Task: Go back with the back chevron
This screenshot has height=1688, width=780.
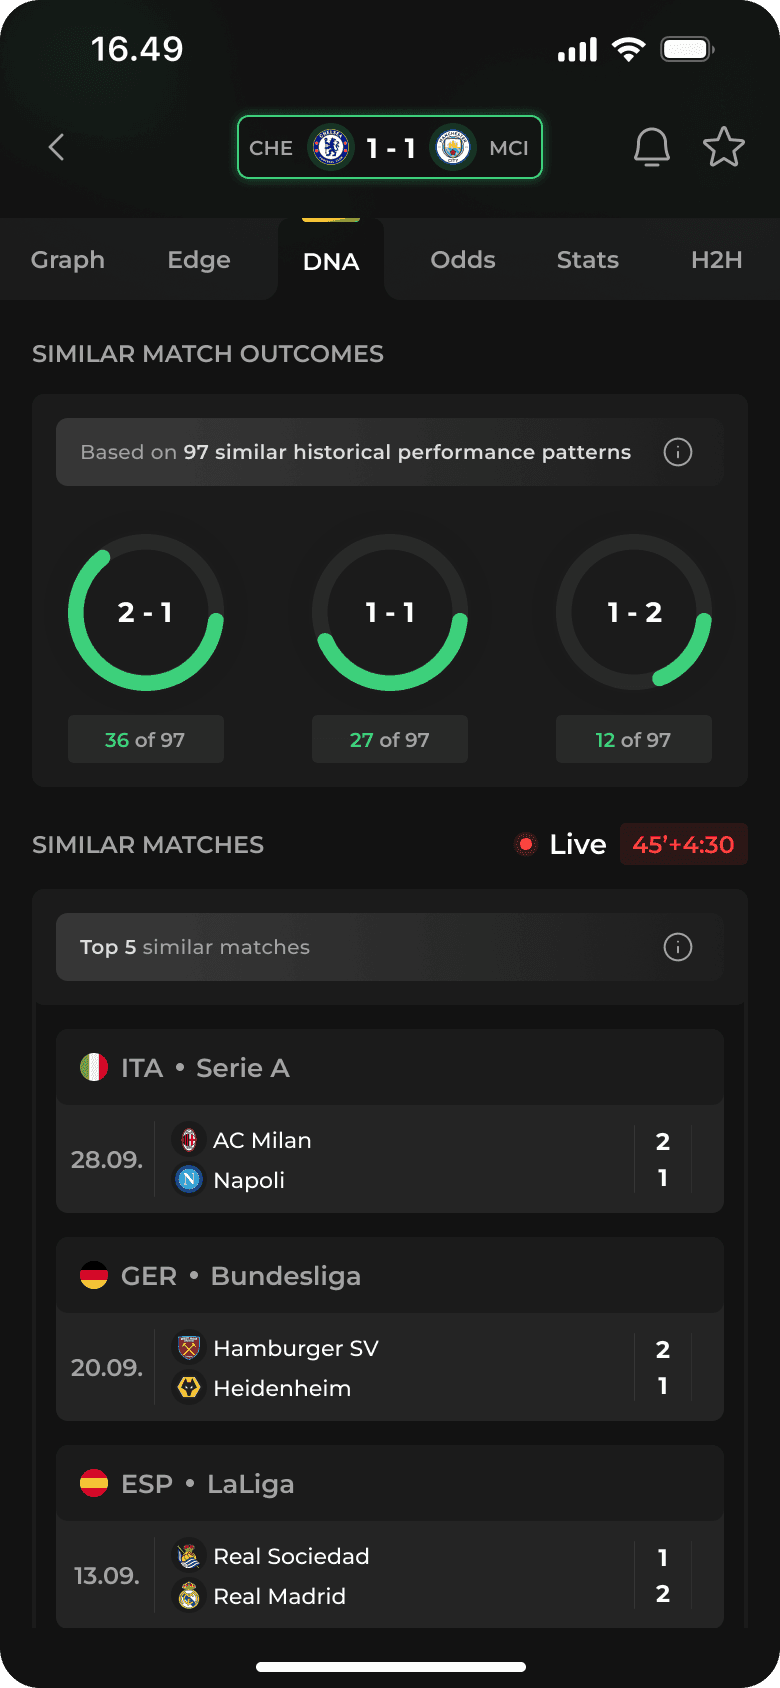Action: (56, 146)
